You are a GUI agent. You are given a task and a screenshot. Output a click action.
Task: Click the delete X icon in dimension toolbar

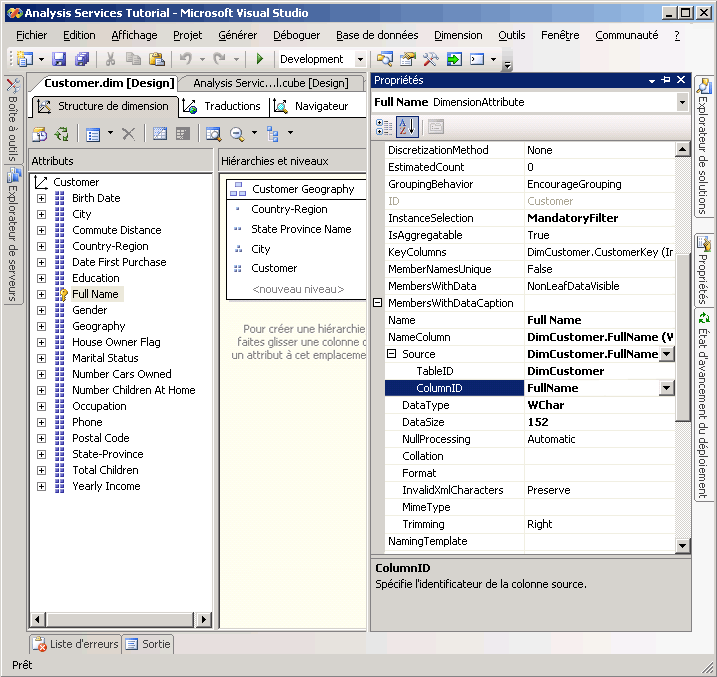point(128,134)
